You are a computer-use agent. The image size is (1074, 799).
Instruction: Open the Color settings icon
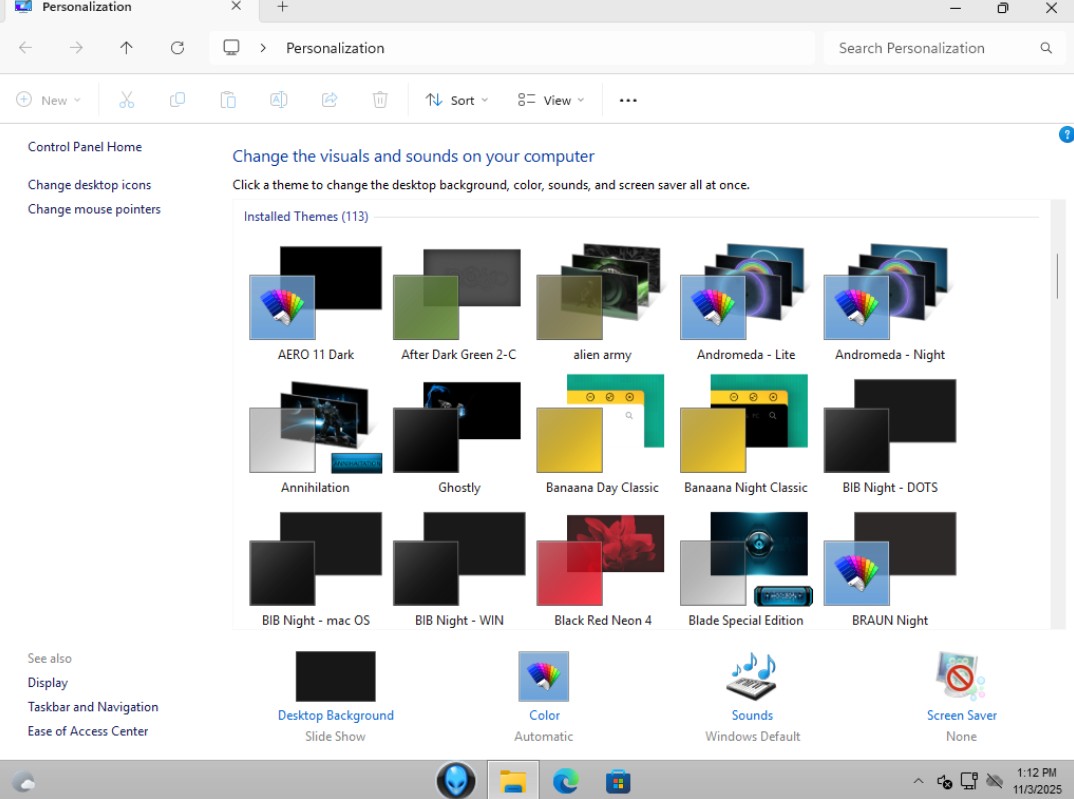543,677
